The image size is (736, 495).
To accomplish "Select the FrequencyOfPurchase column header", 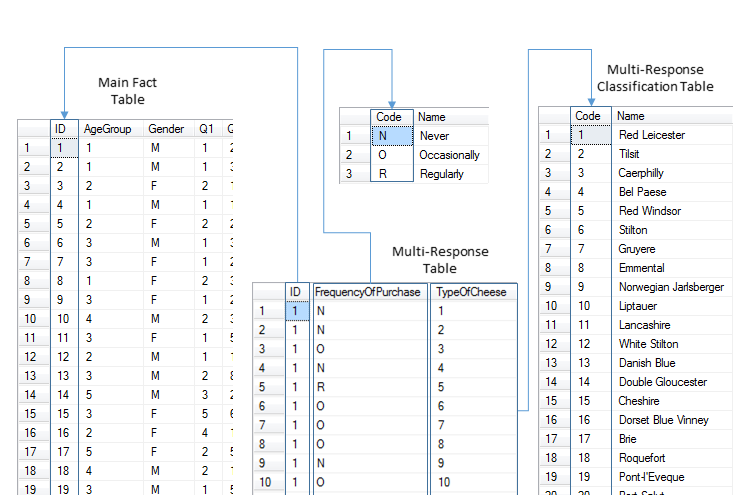I will coord(369,292).
